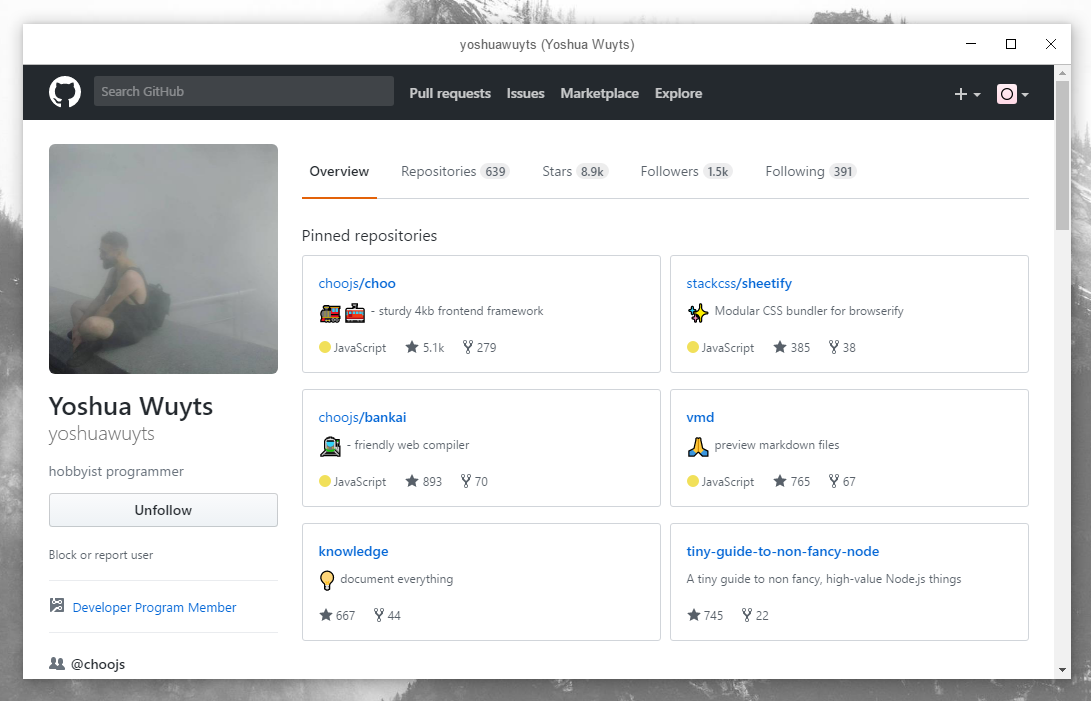
Task: Minimize the window
Action: tap(971, 44)
